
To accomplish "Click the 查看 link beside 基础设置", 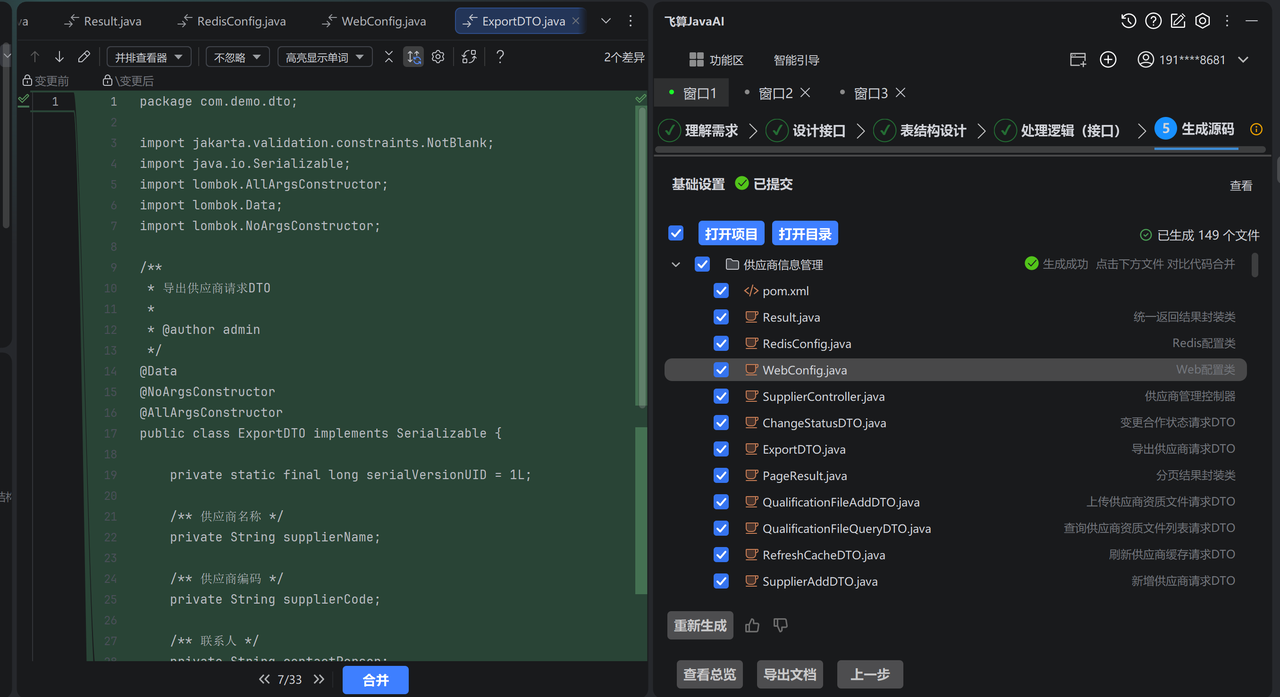I will tap(1241, 185).
